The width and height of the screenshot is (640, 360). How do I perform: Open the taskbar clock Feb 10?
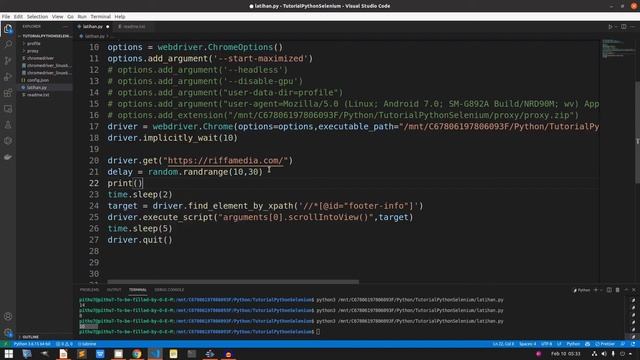coord(565,354)
